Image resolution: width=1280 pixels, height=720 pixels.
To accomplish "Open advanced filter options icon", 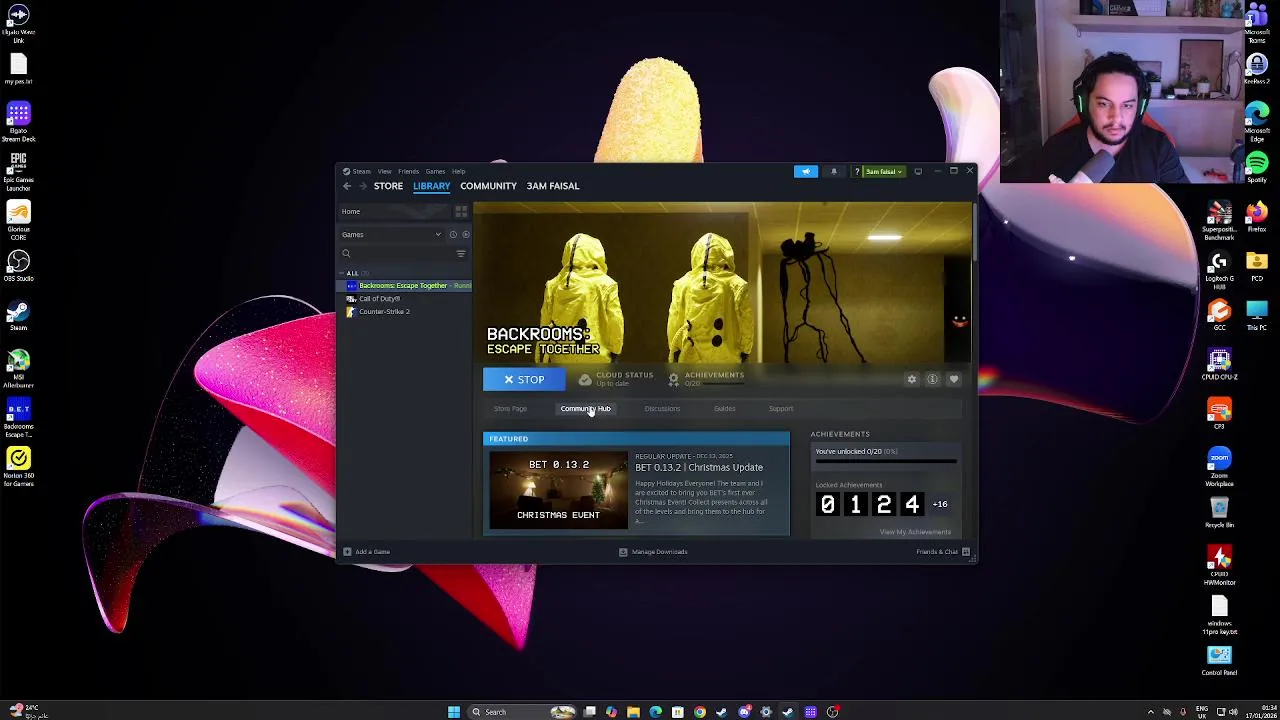I will pyautogui.click(x=461, y=254).
